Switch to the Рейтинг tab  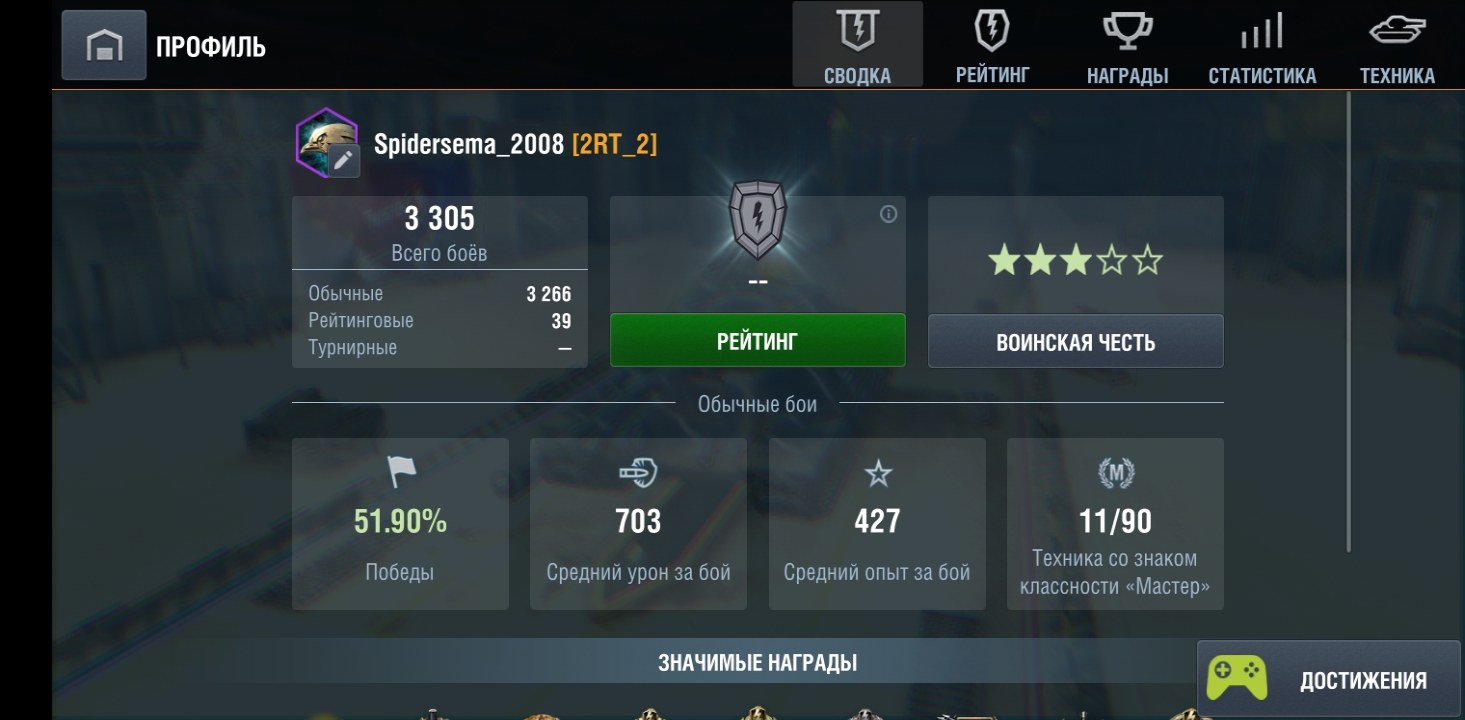[992, 45]
